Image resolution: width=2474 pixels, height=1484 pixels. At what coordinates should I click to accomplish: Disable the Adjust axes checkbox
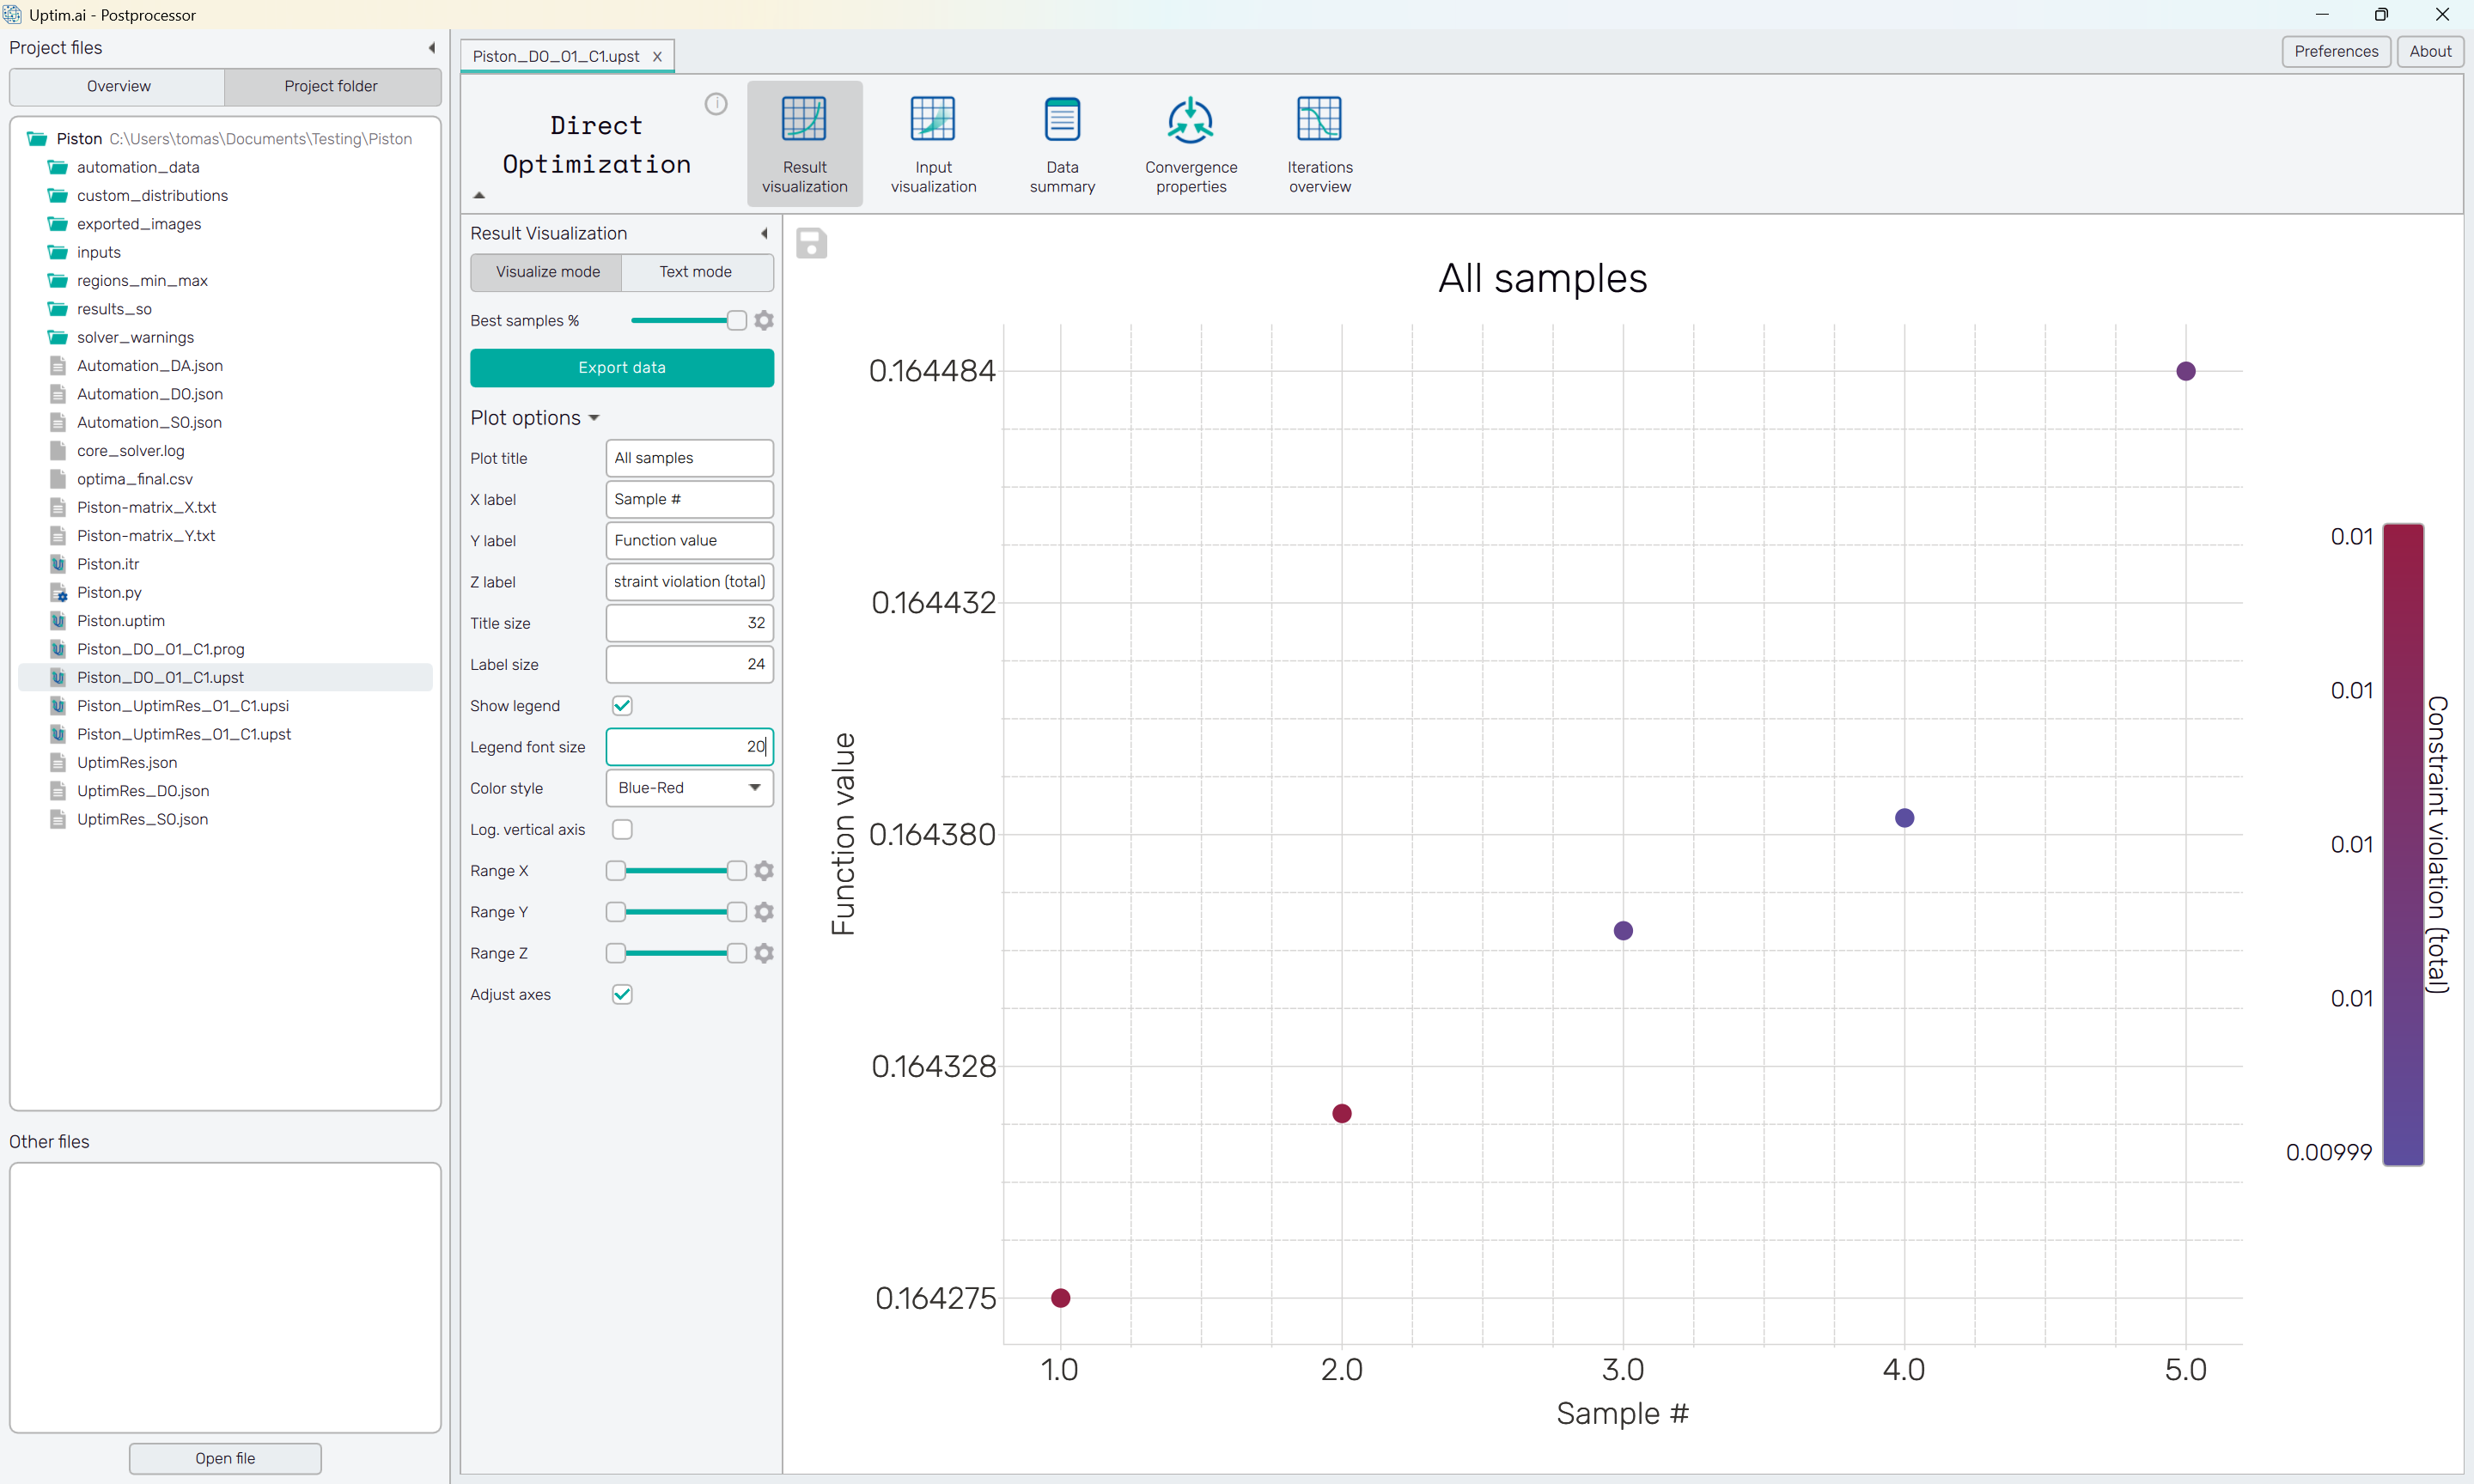622,994
